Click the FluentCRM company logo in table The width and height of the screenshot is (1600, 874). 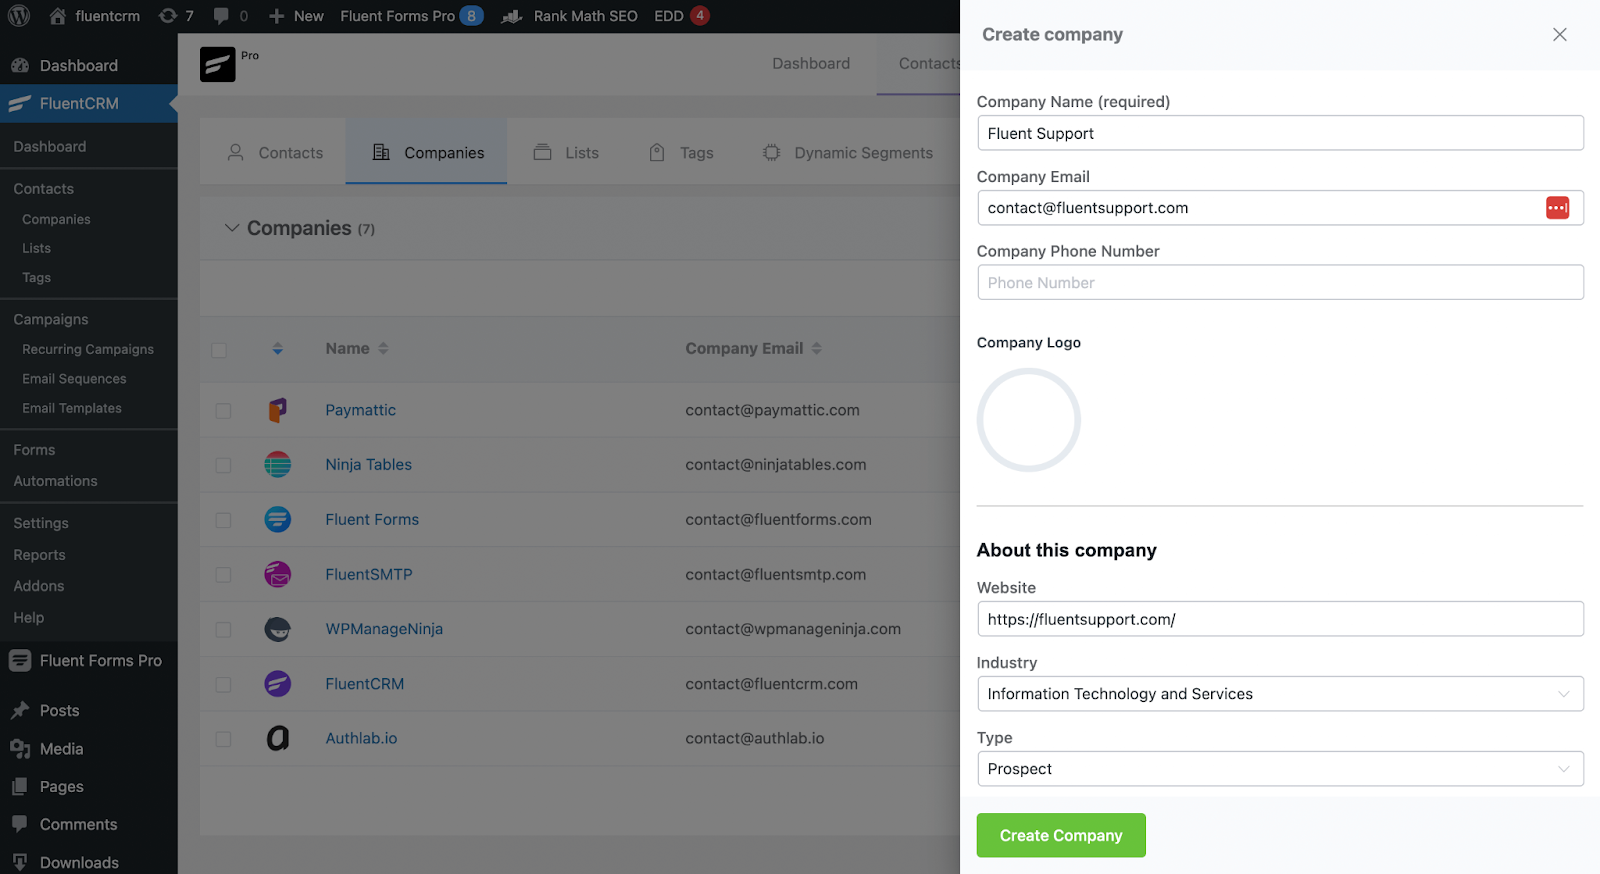coord(278,684)
